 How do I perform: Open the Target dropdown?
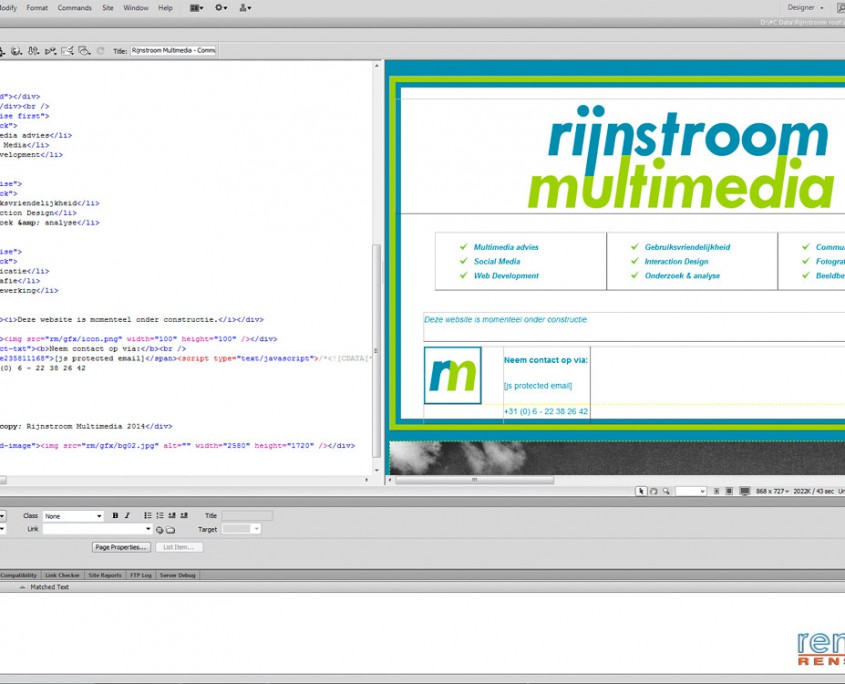[242, 529]
